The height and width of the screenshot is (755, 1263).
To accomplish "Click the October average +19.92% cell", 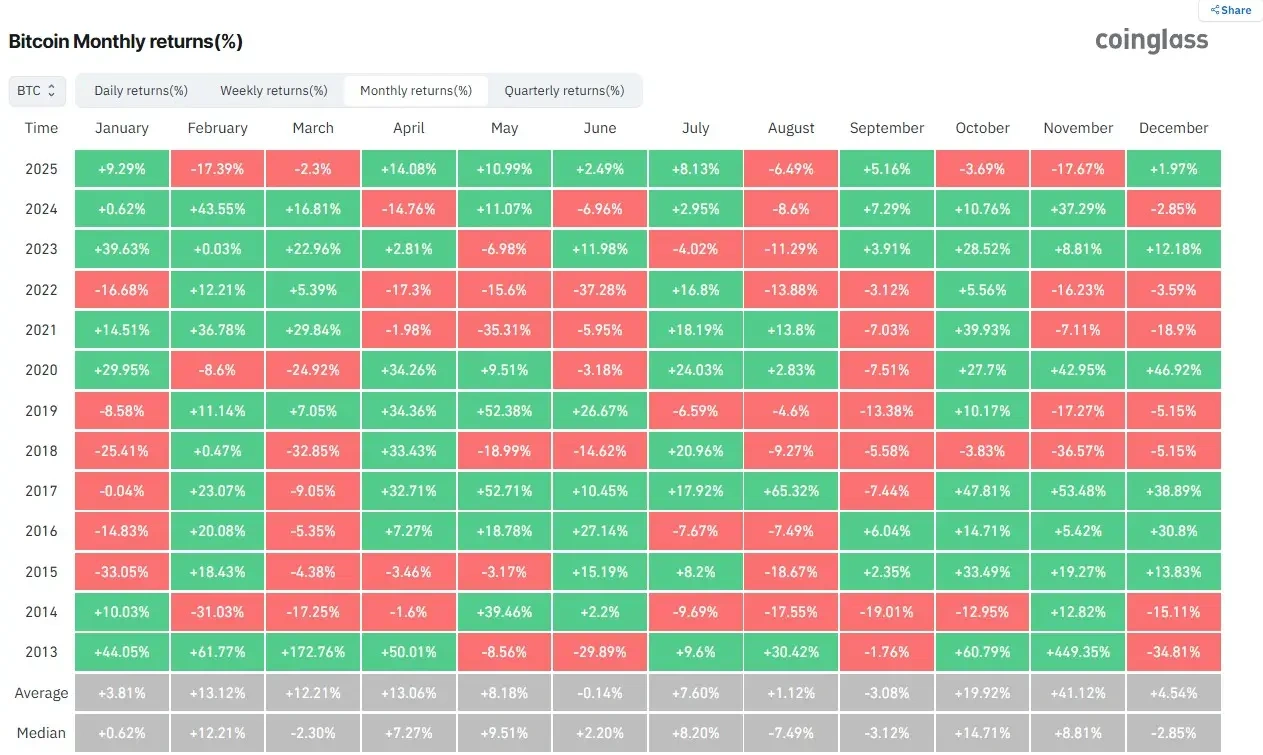I will [983, 693].
